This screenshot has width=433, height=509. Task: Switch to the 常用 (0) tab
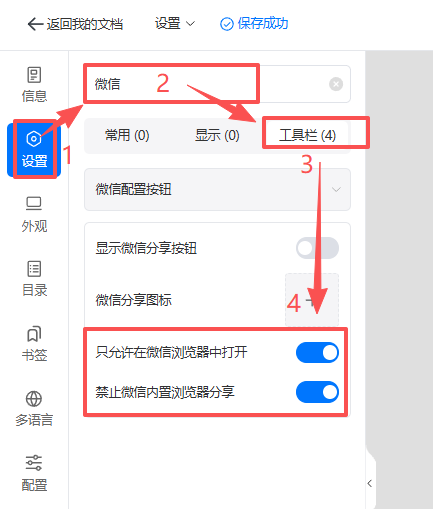(127, 135)
